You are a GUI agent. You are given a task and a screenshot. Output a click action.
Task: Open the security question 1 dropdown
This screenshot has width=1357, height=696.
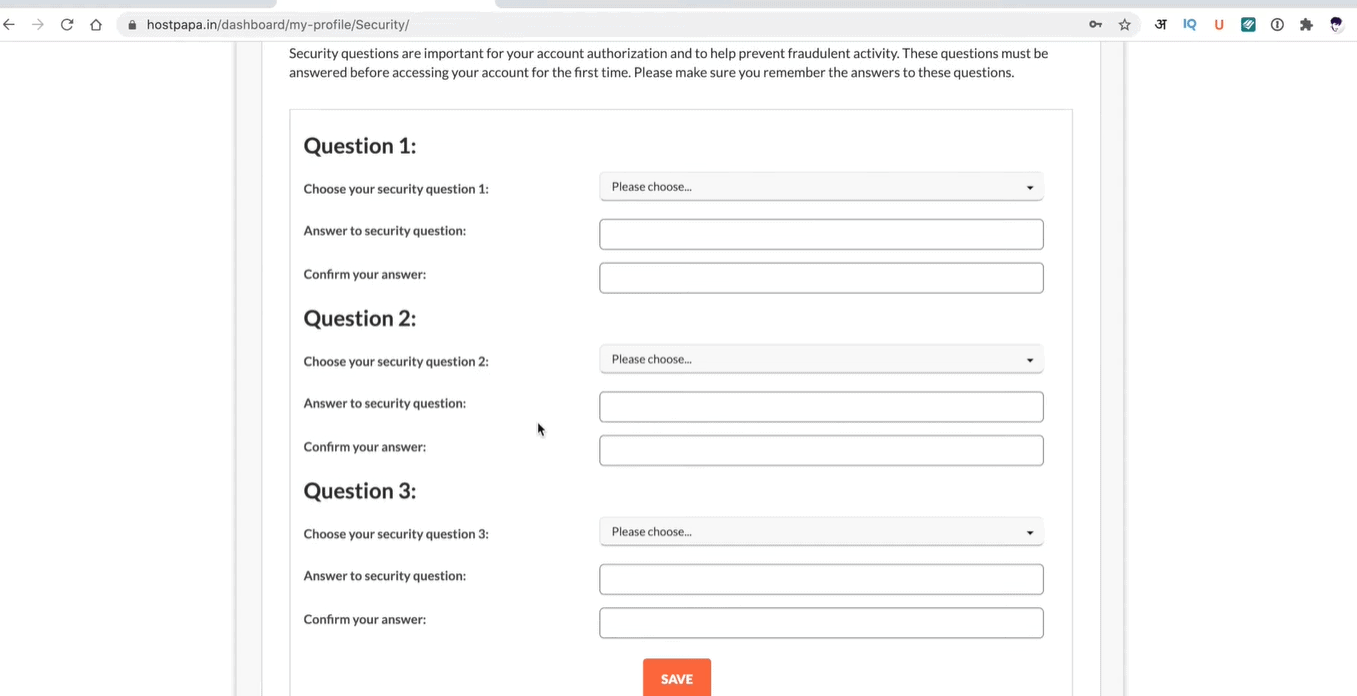(821, 187)
